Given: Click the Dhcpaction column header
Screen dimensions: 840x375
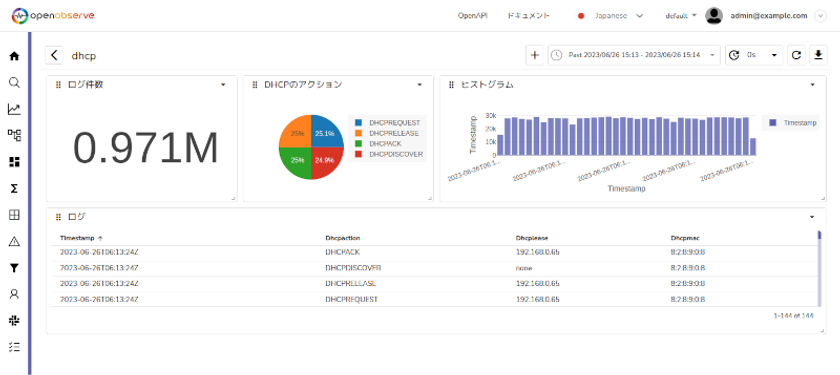Looking at the screenshot, I should tap(342, 238).
